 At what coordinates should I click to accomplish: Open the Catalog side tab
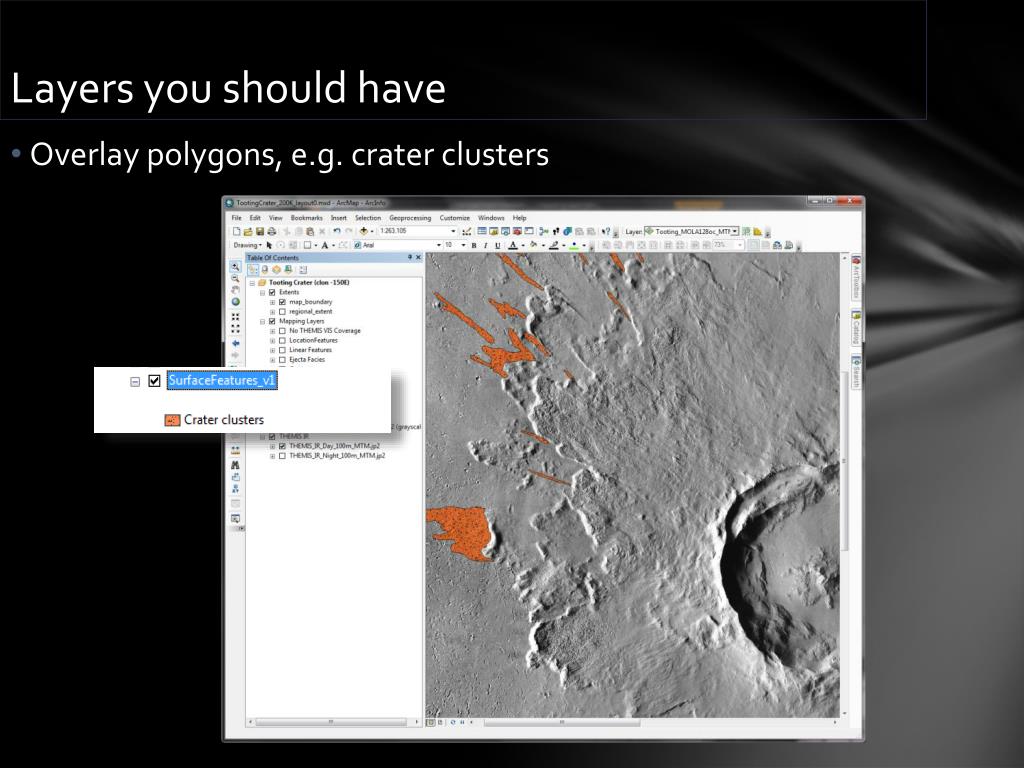pos(856,328)
